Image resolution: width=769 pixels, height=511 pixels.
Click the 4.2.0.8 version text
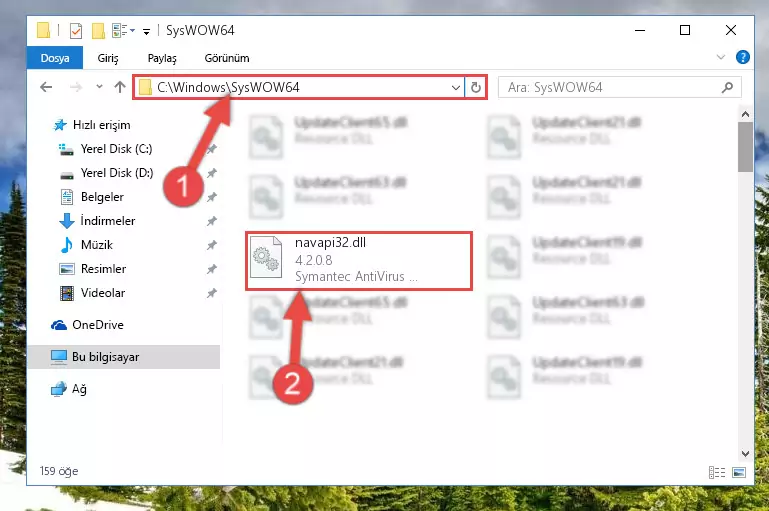coord(313,260)
